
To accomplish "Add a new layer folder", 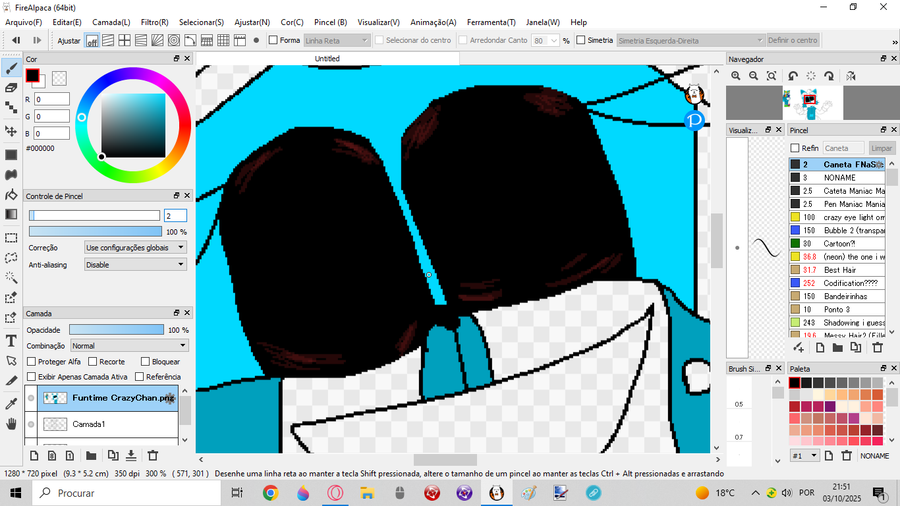I will [x=91, y=456].
